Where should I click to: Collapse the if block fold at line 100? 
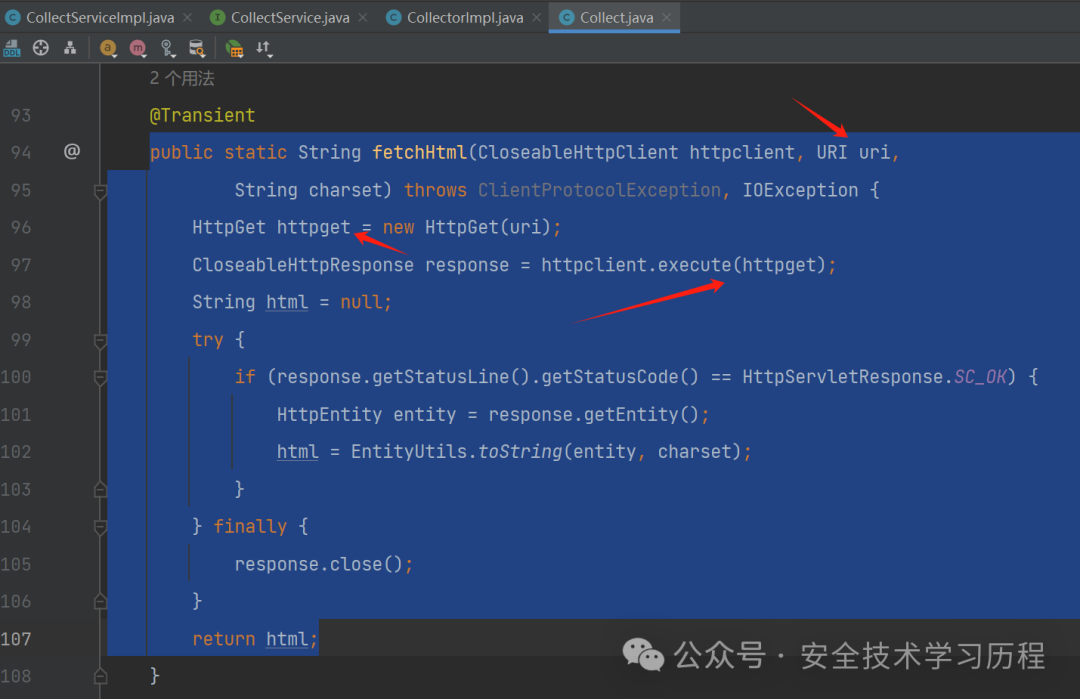pos(101,377)
